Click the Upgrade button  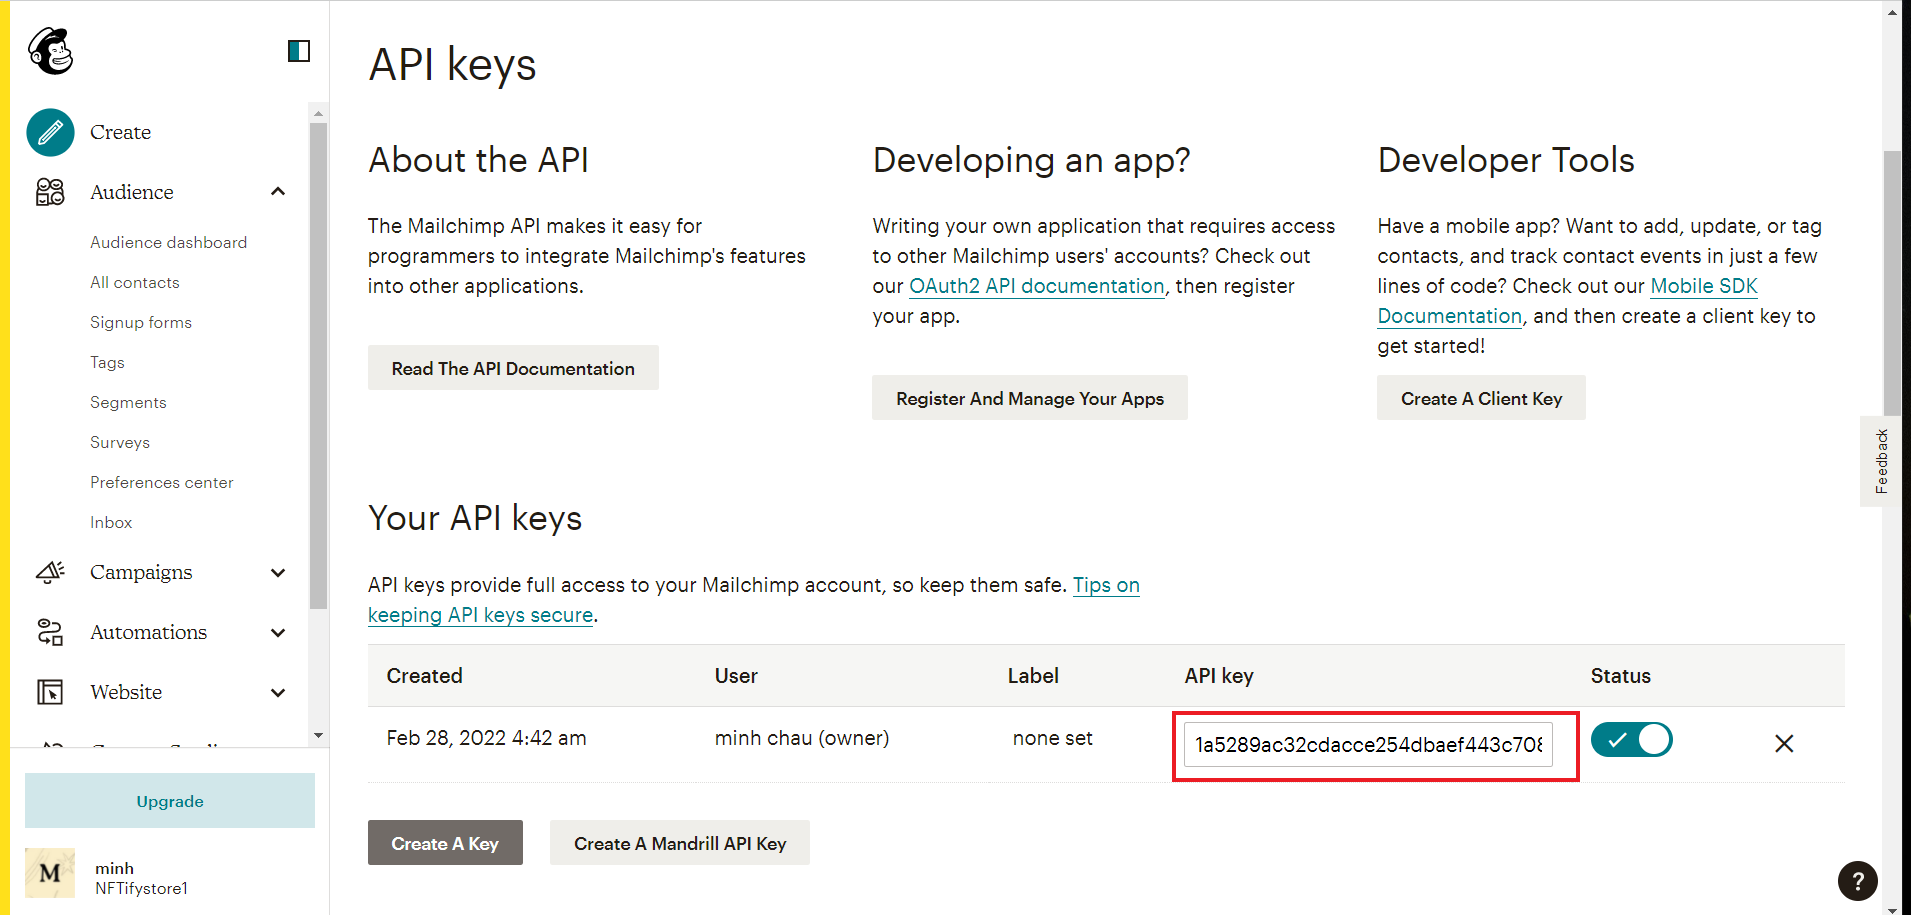pyautogui.click(x=170, y=801)
